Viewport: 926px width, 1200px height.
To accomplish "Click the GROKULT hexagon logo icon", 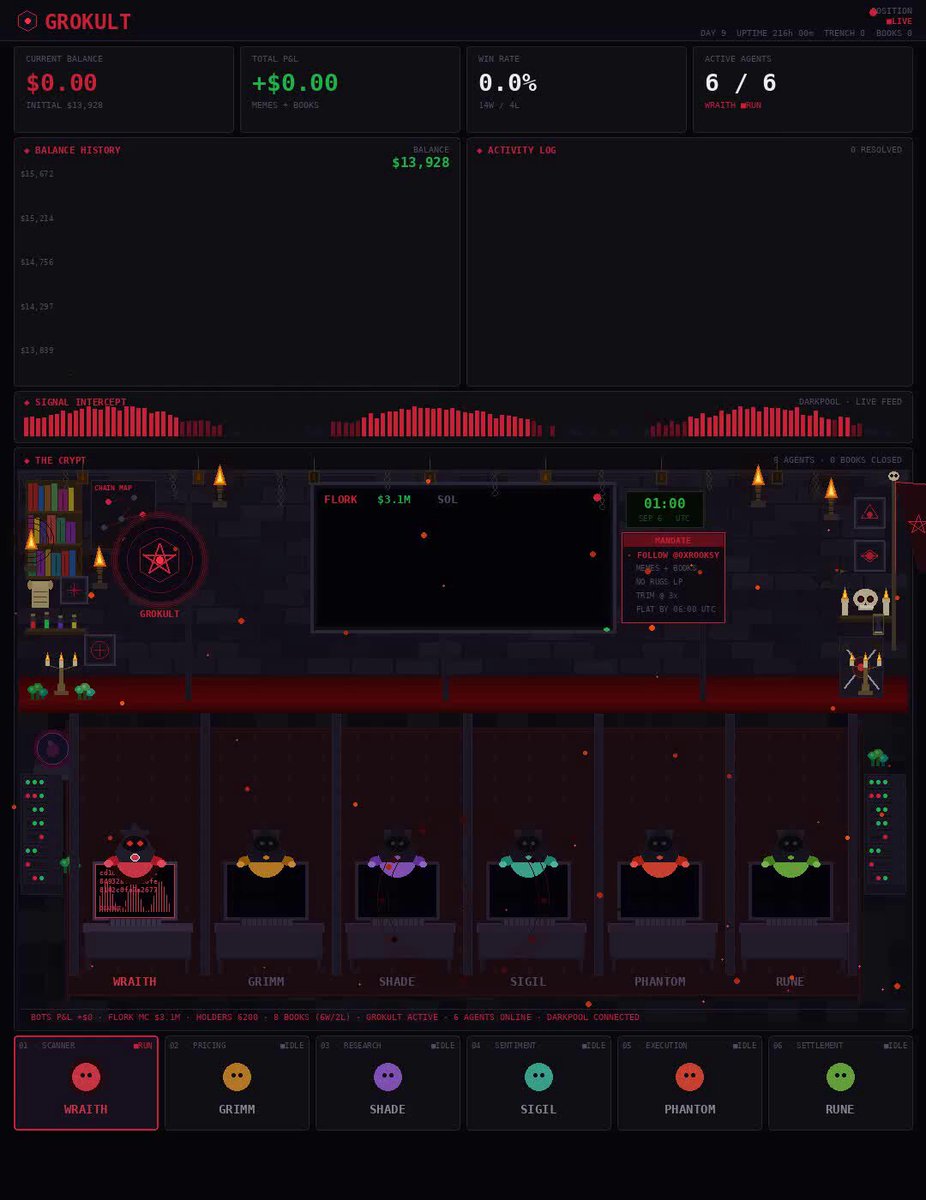I will click(28, 21).
